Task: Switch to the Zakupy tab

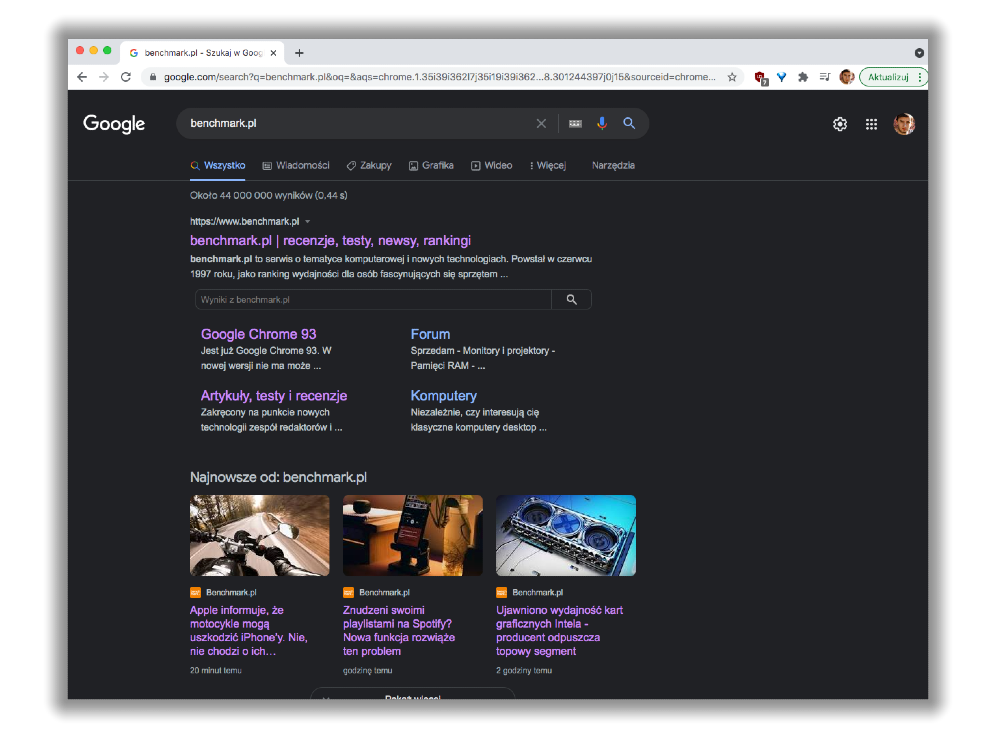Action: point(369,166)
